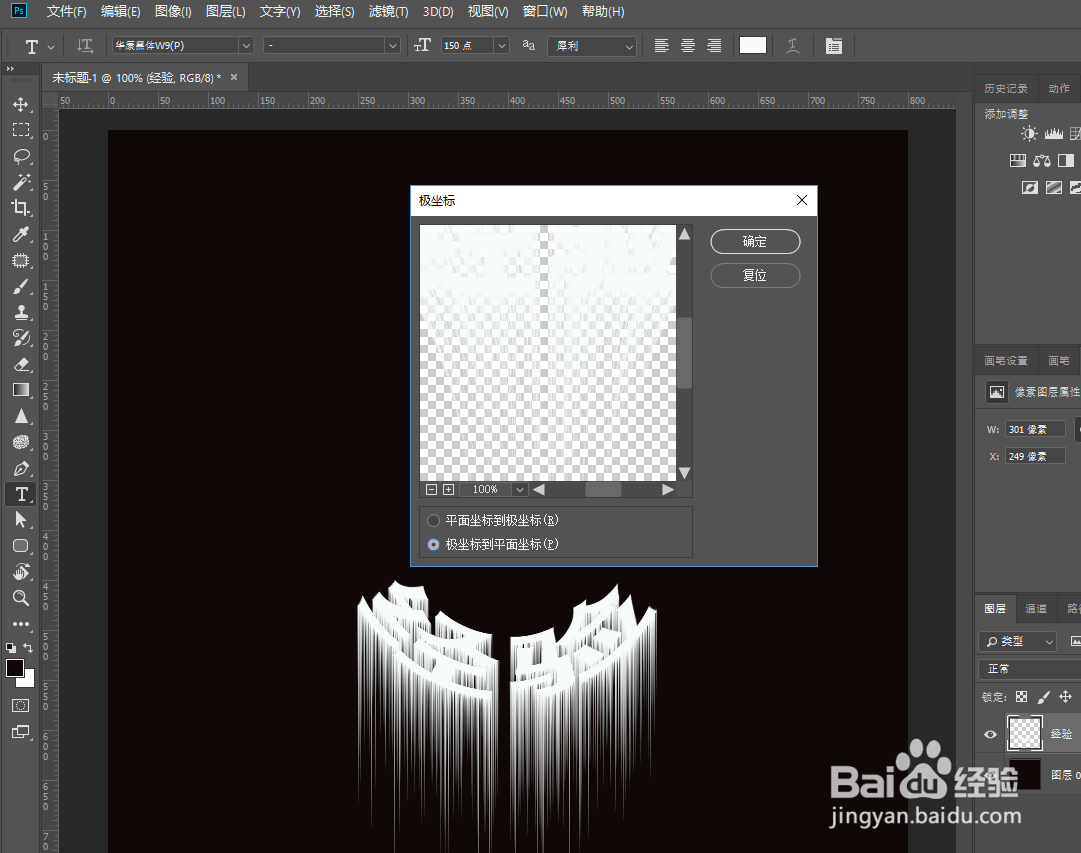Select the Lasso tool
Viewport: 1081px width, 853px height.
21,157
